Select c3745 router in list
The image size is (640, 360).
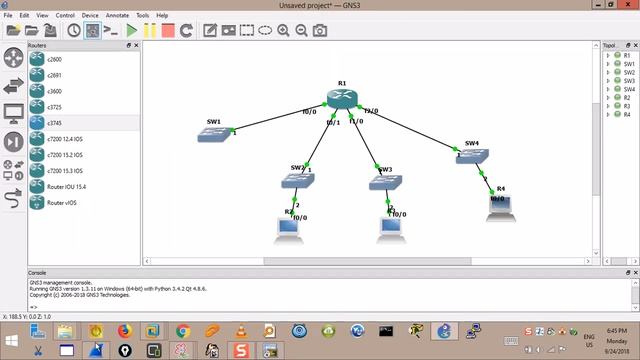[x=84, y=123]
